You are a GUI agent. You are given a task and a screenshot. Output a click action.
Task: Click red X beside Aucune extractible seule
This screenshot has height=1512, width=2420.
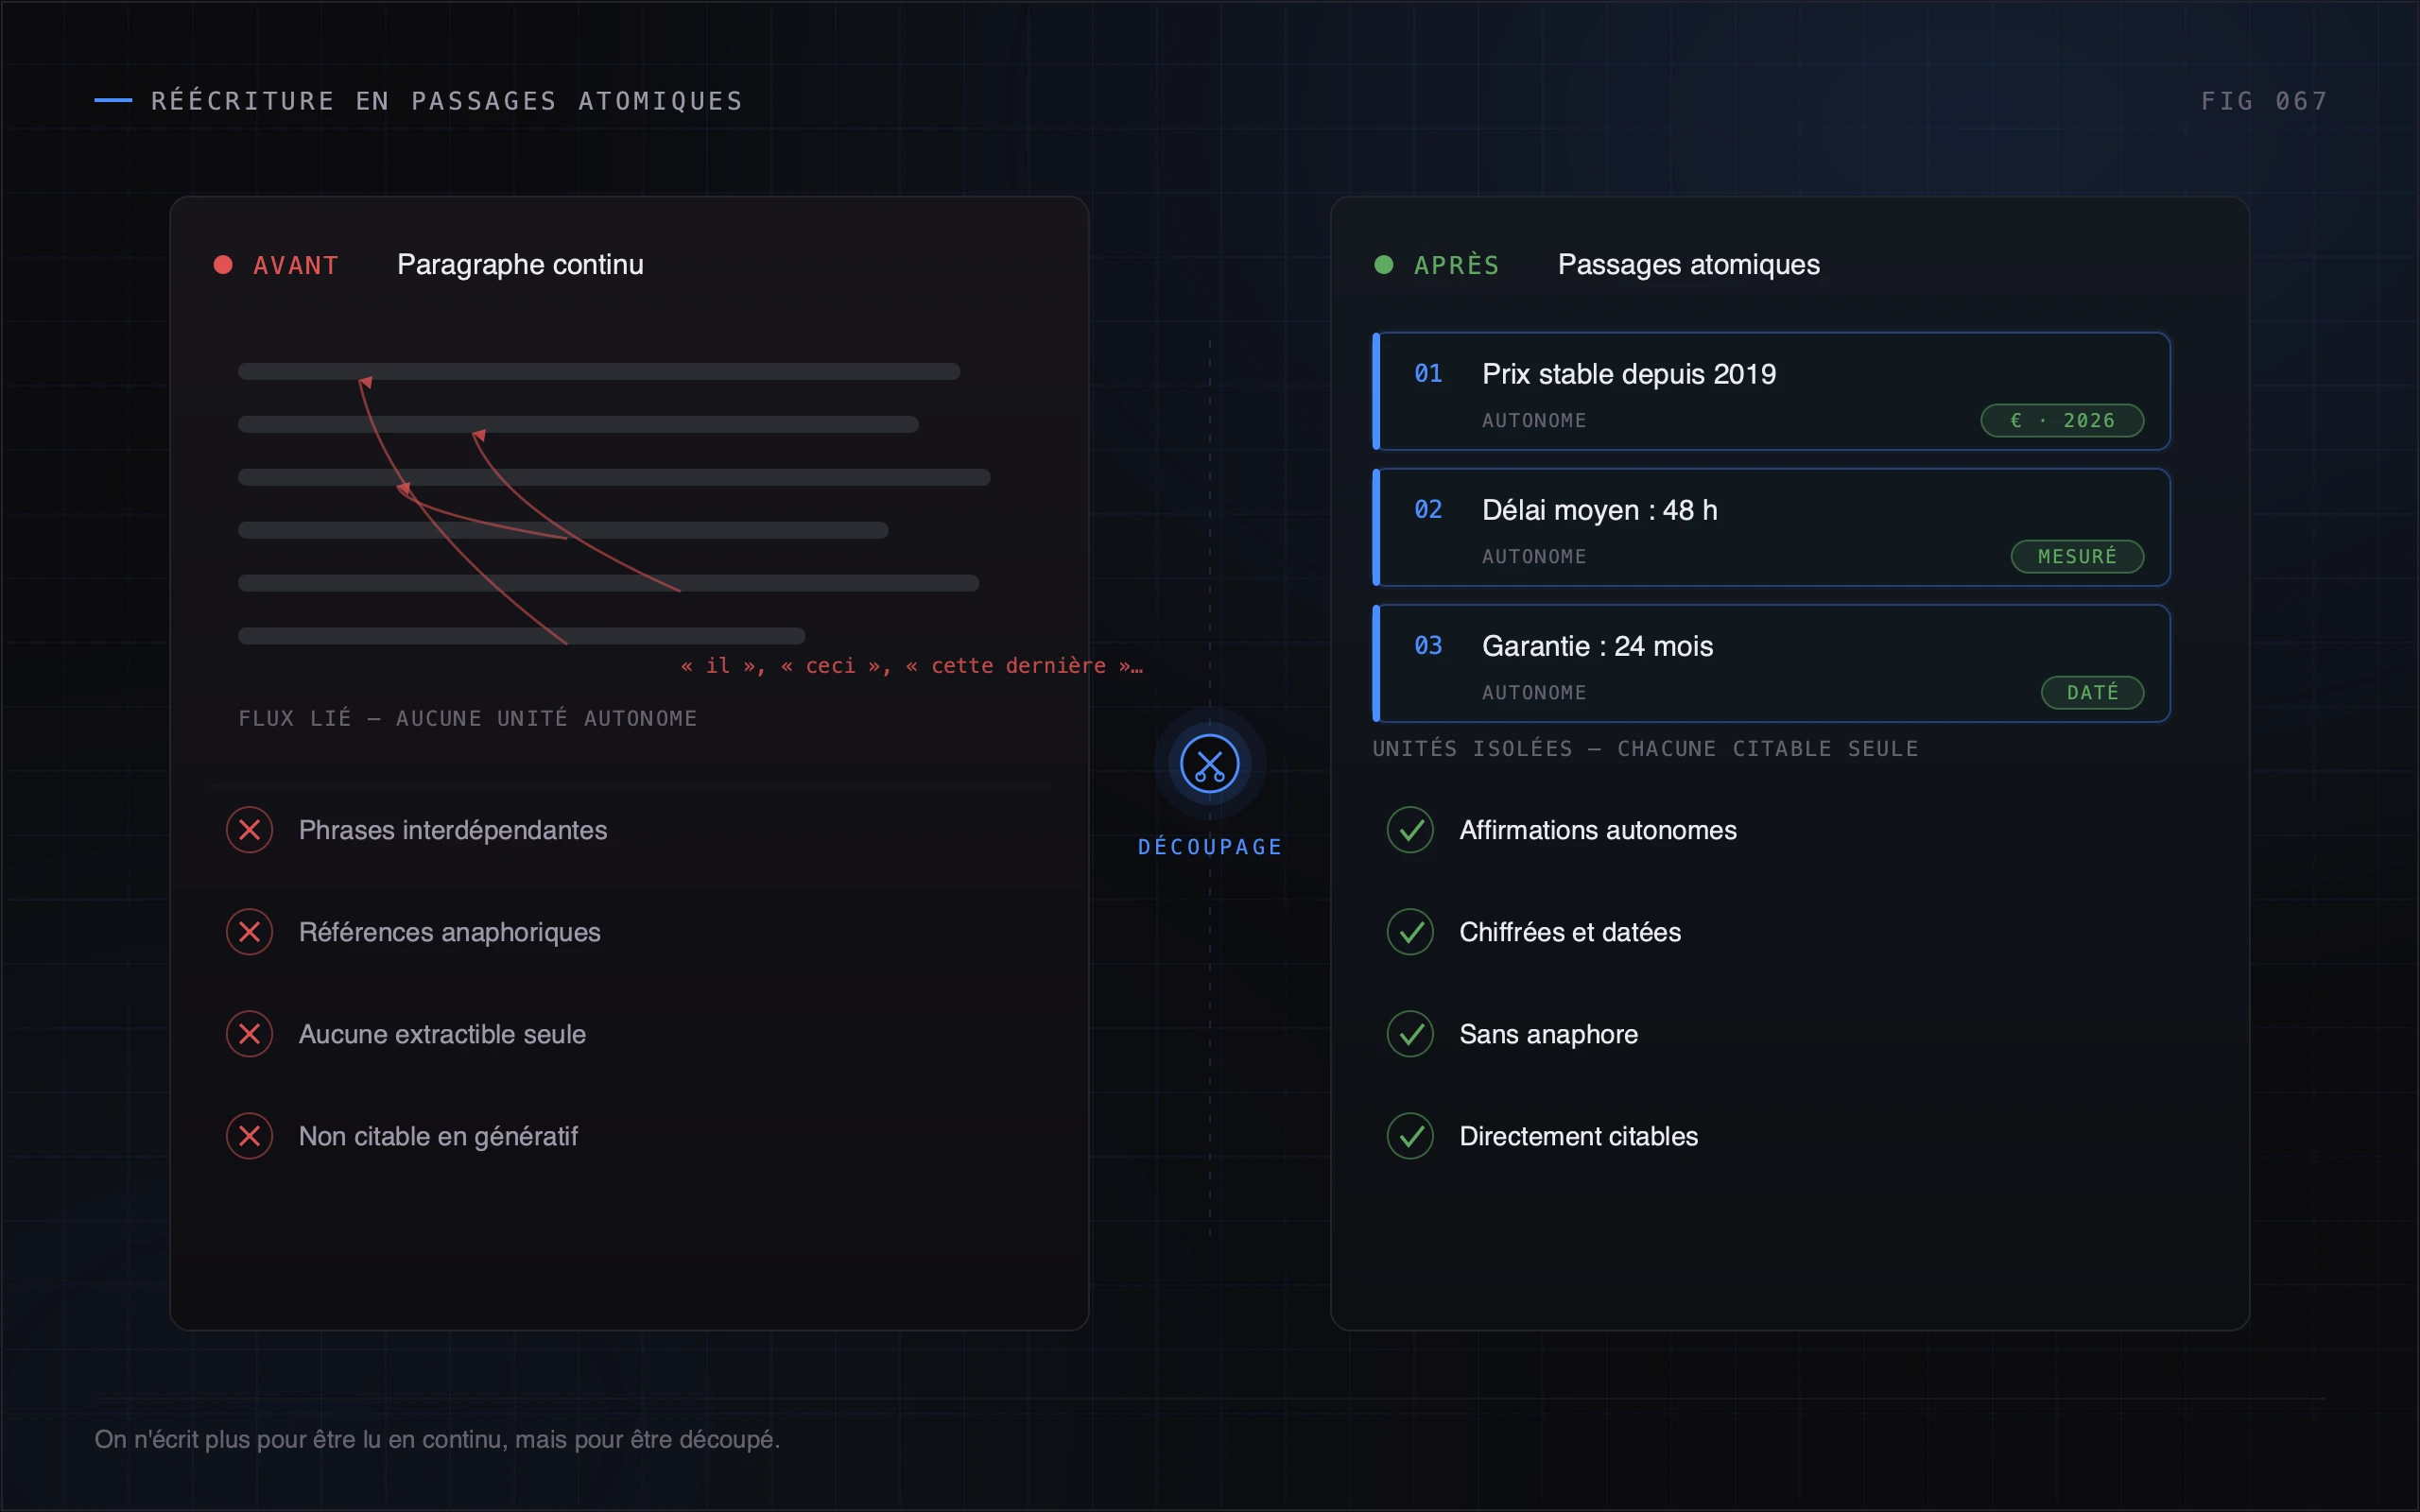click(x=250, y=1034)
